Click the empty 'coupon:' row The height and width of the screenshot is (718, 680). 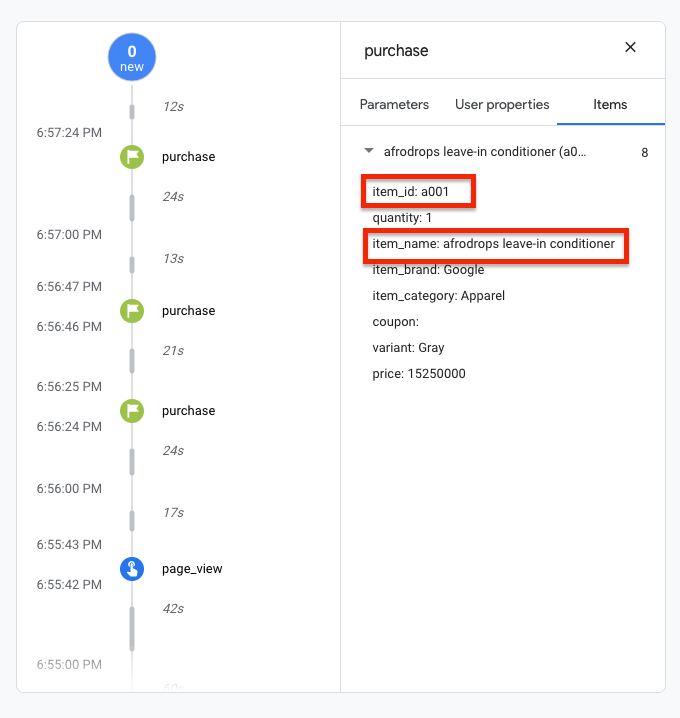396,322
